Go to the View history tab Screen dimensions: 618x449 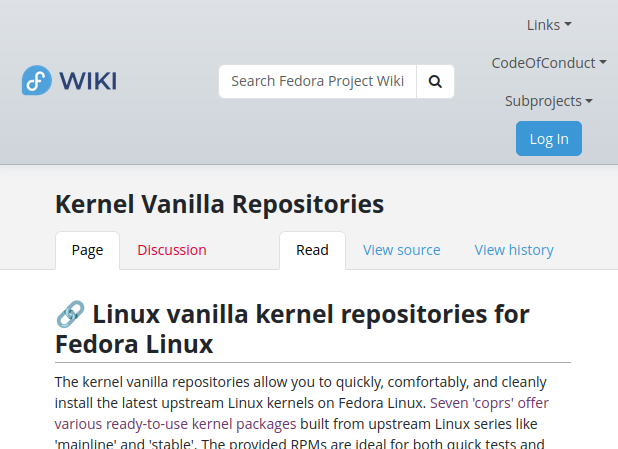(513, 250)
